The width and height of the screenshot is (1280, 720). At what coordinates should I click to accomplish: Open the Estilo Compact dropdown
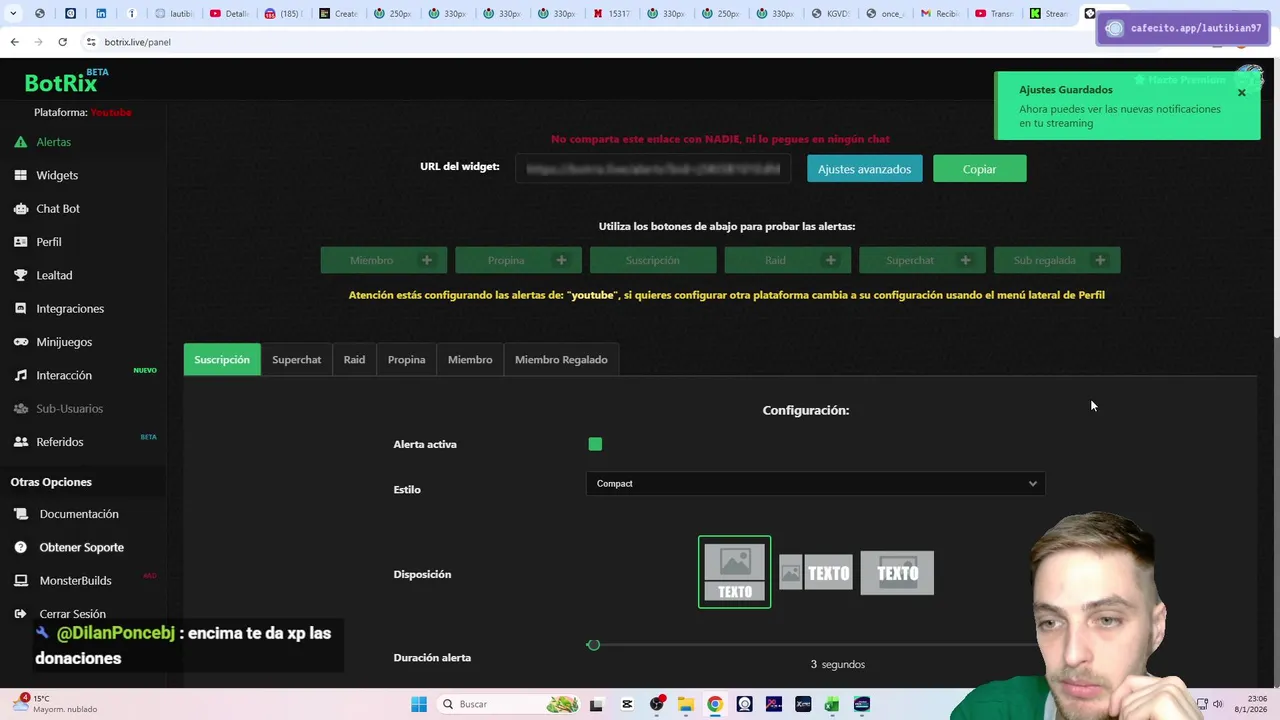(x=815, y=484)
